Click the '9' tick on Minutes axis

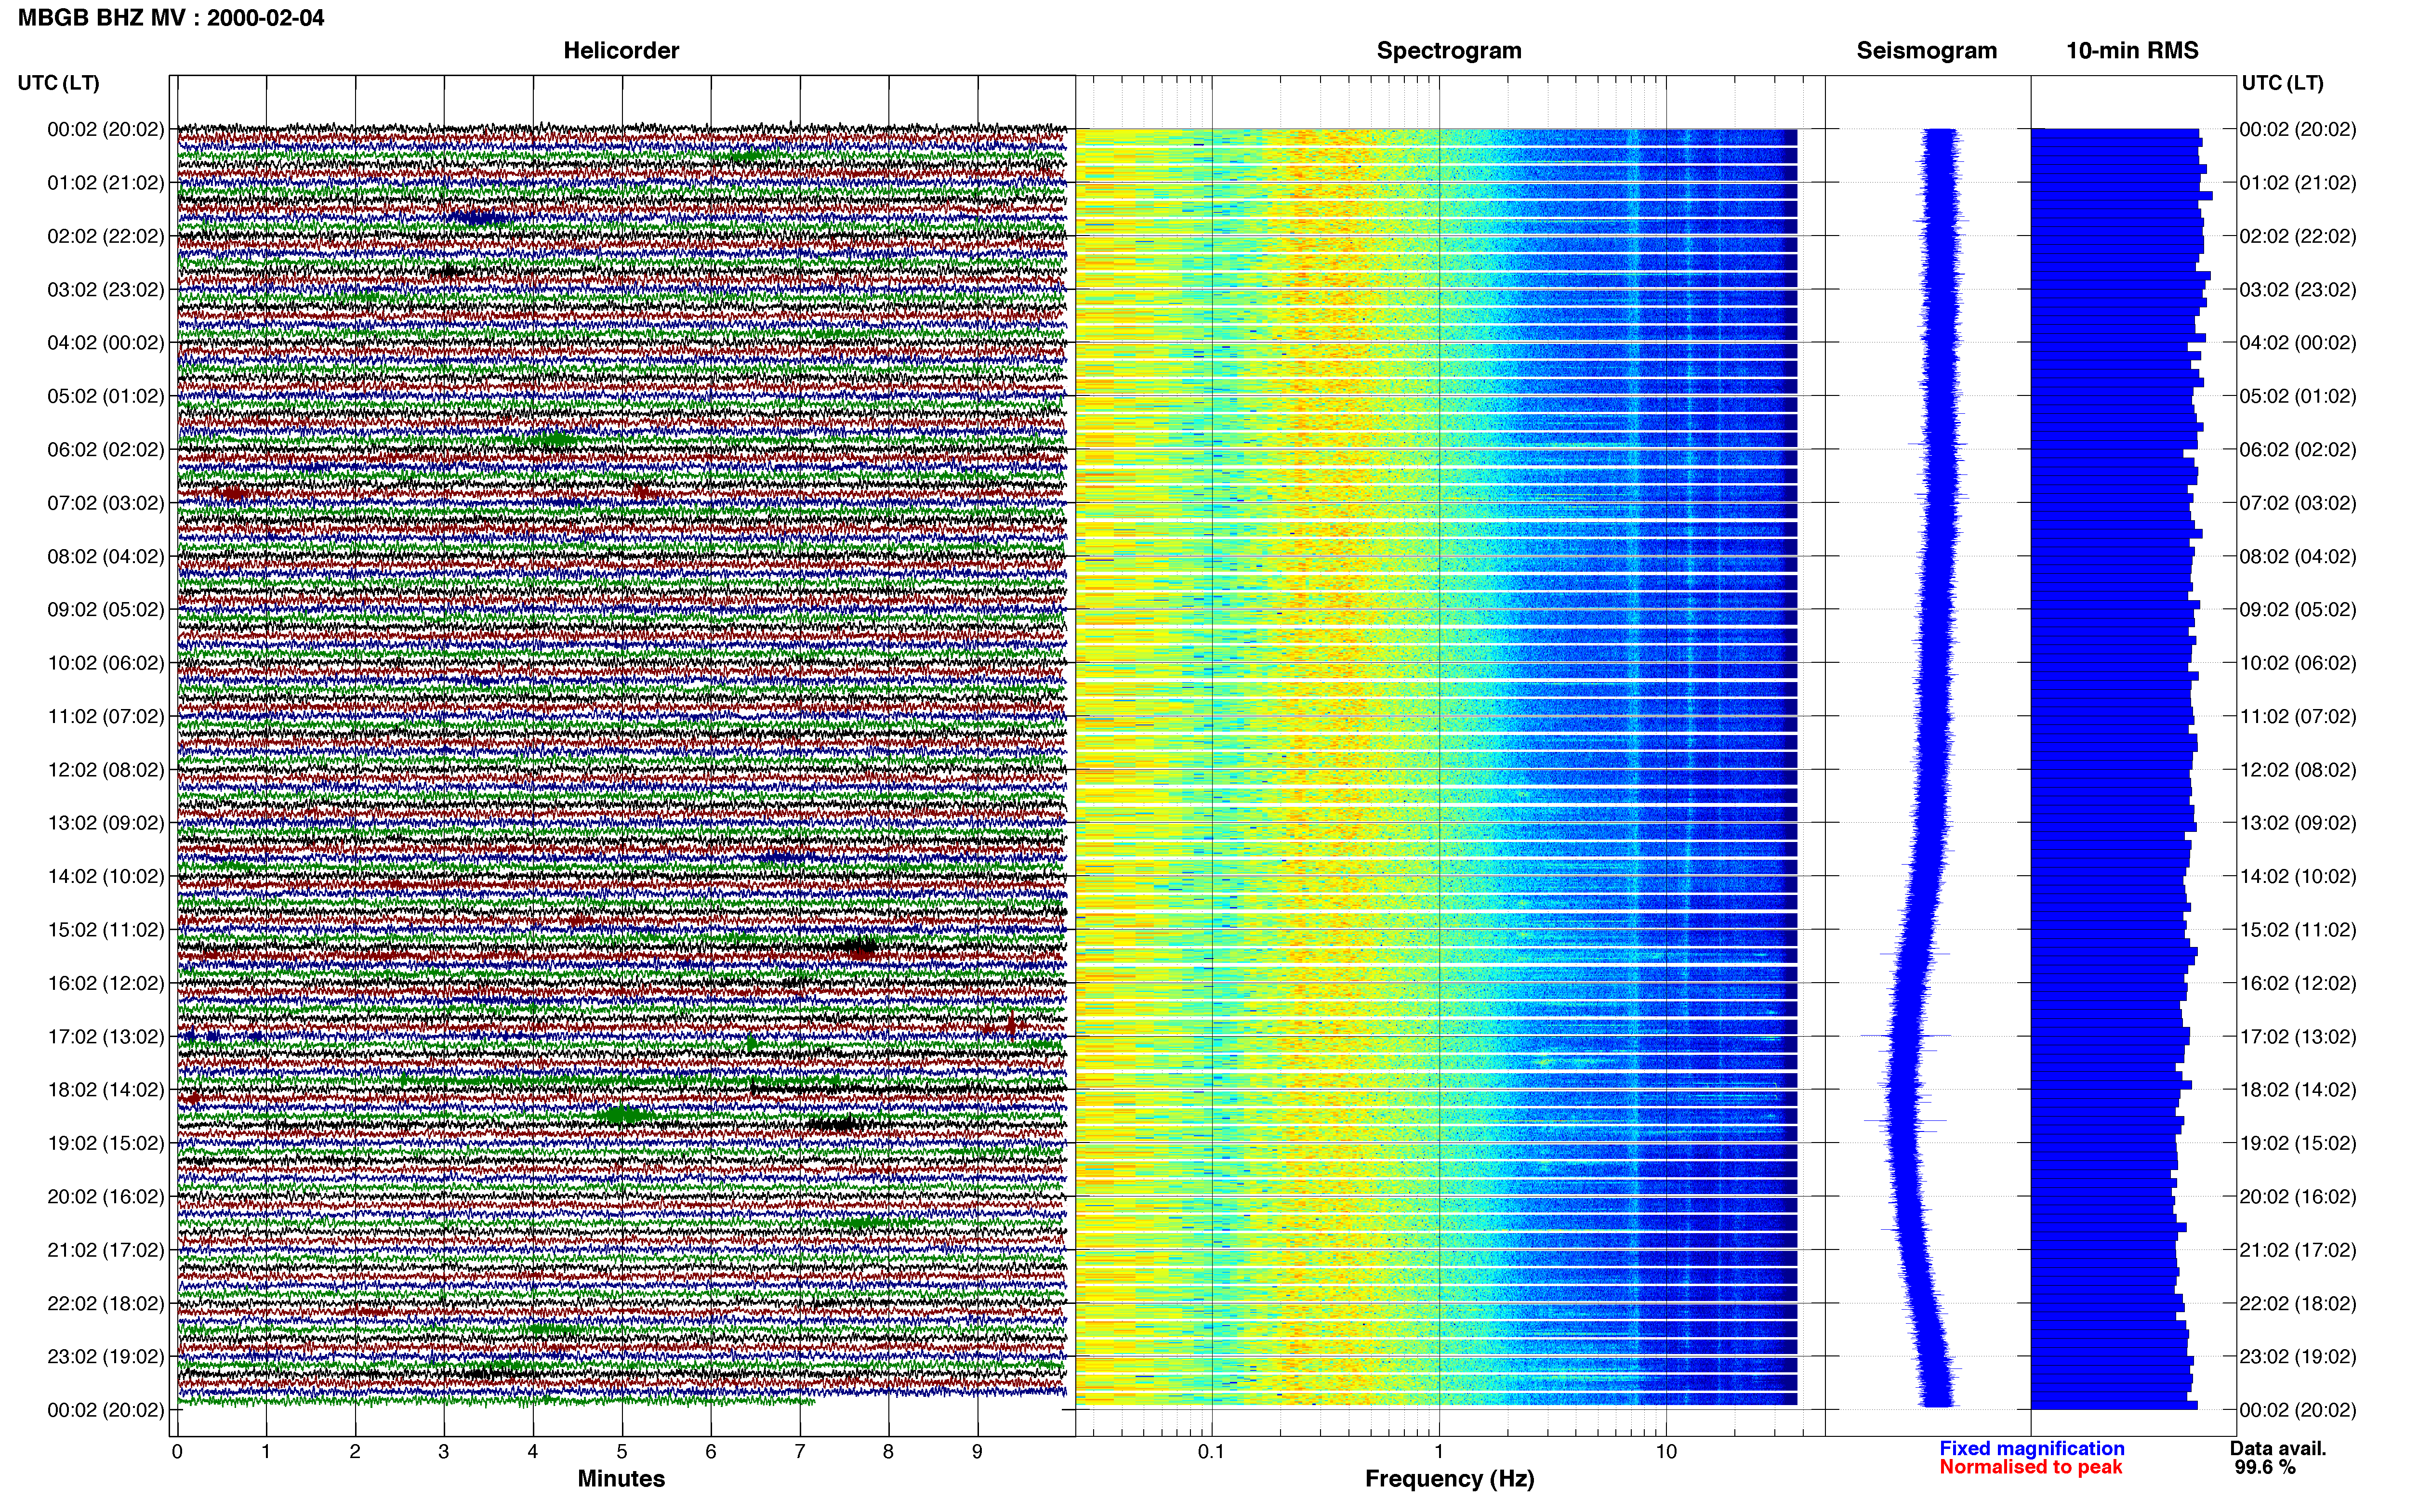[977, 1452]
